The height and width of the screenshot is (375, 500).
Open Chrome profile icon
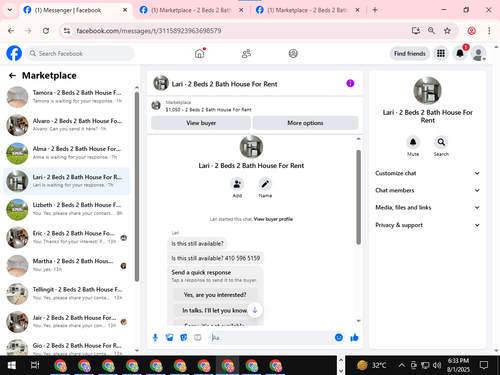[x=471, y=31]
